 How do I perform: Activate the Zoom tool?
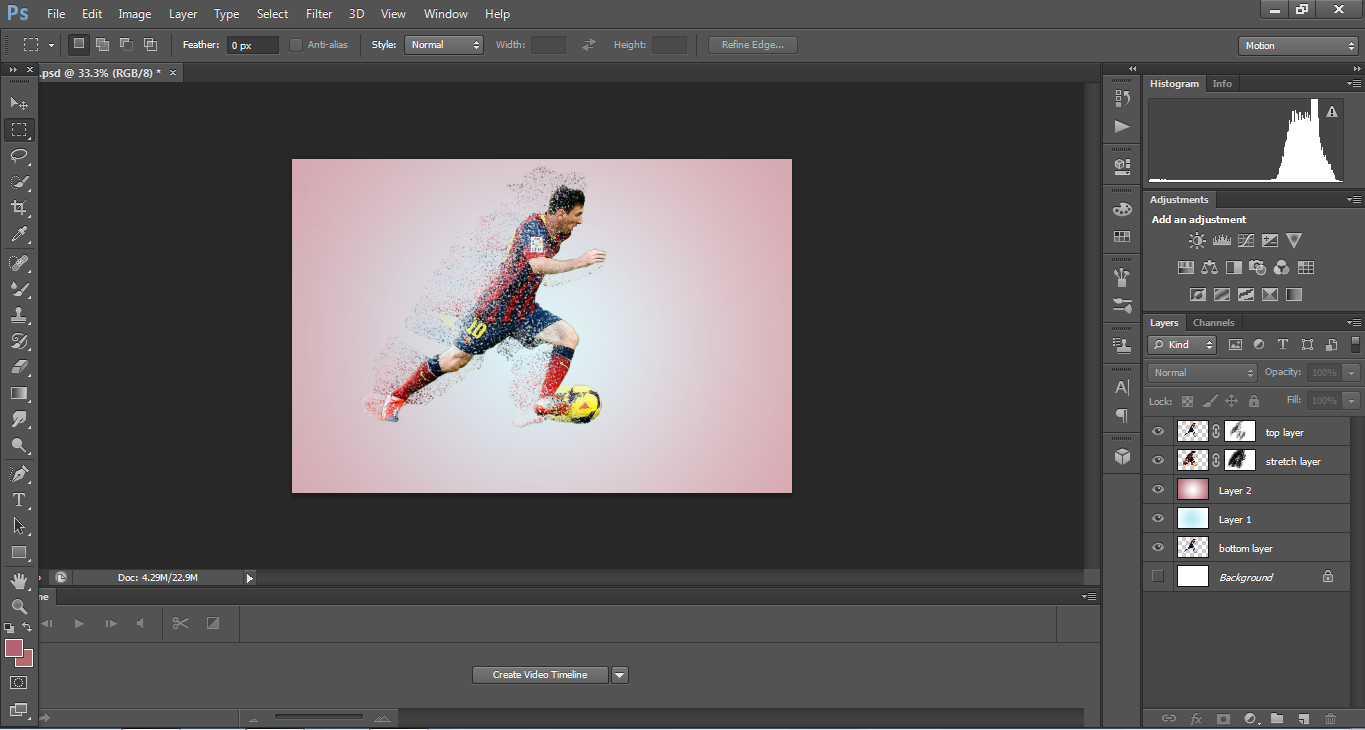18,607
